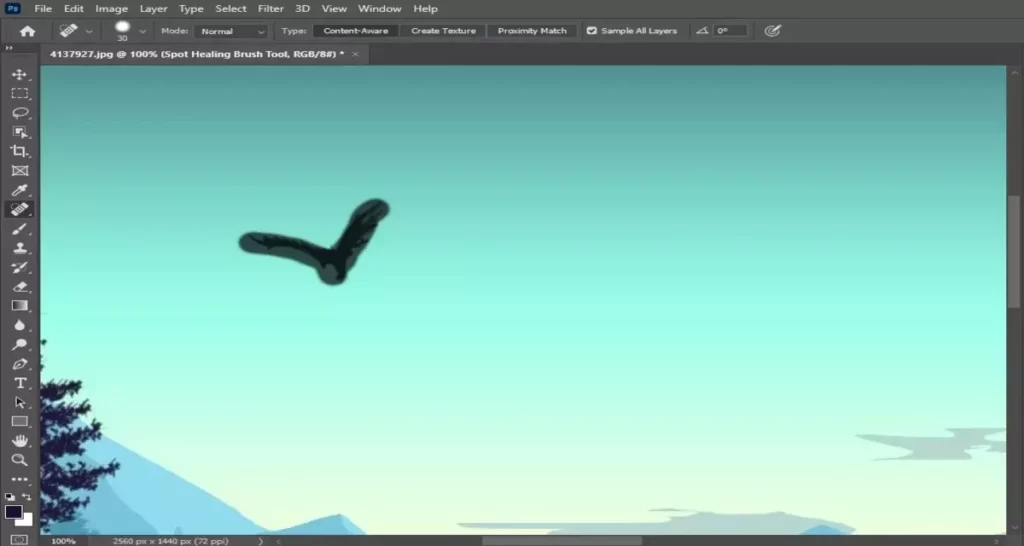This screenshot has width=1024, height=546.
Task: Toggle pressure for size icon
Action: point(773,31)
